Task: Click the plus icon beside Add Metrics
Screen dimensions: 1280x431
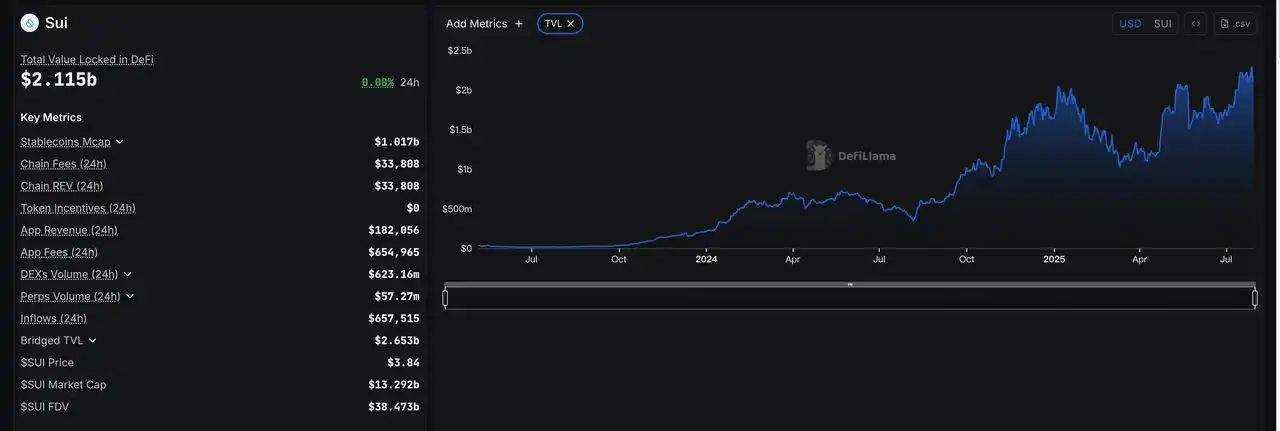Action: point(519,24)
